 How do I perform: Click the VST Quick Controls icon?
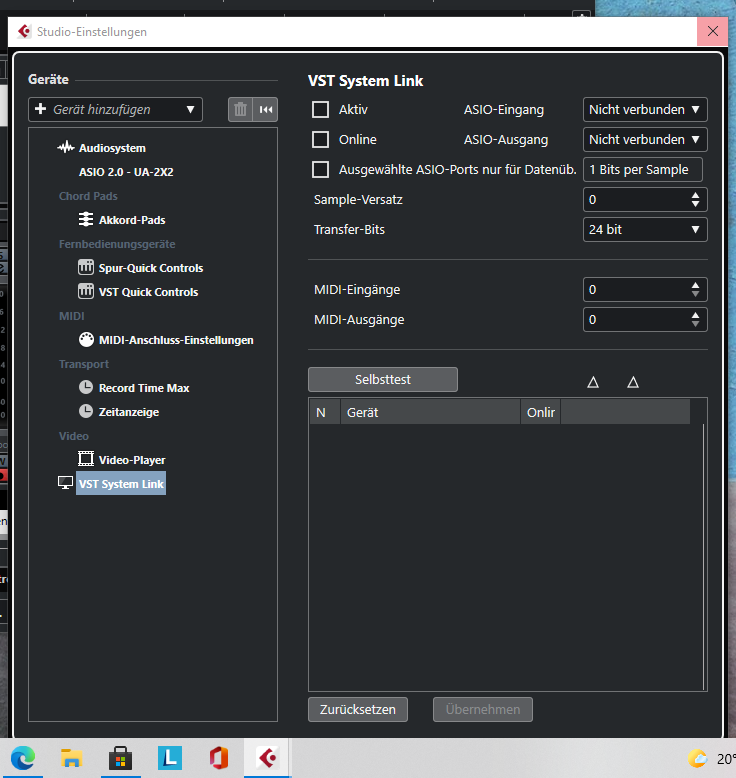[x=86, y=291]
